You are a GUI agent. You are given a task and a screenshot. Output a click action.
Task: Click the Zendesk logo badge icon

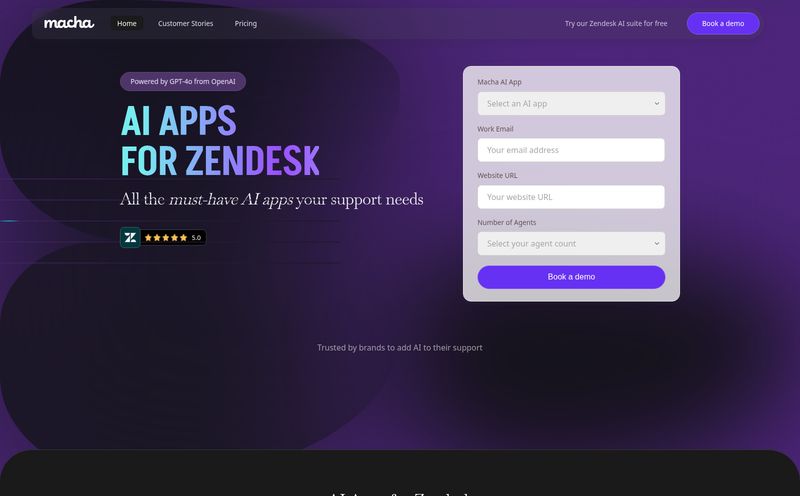click(130, 237)
